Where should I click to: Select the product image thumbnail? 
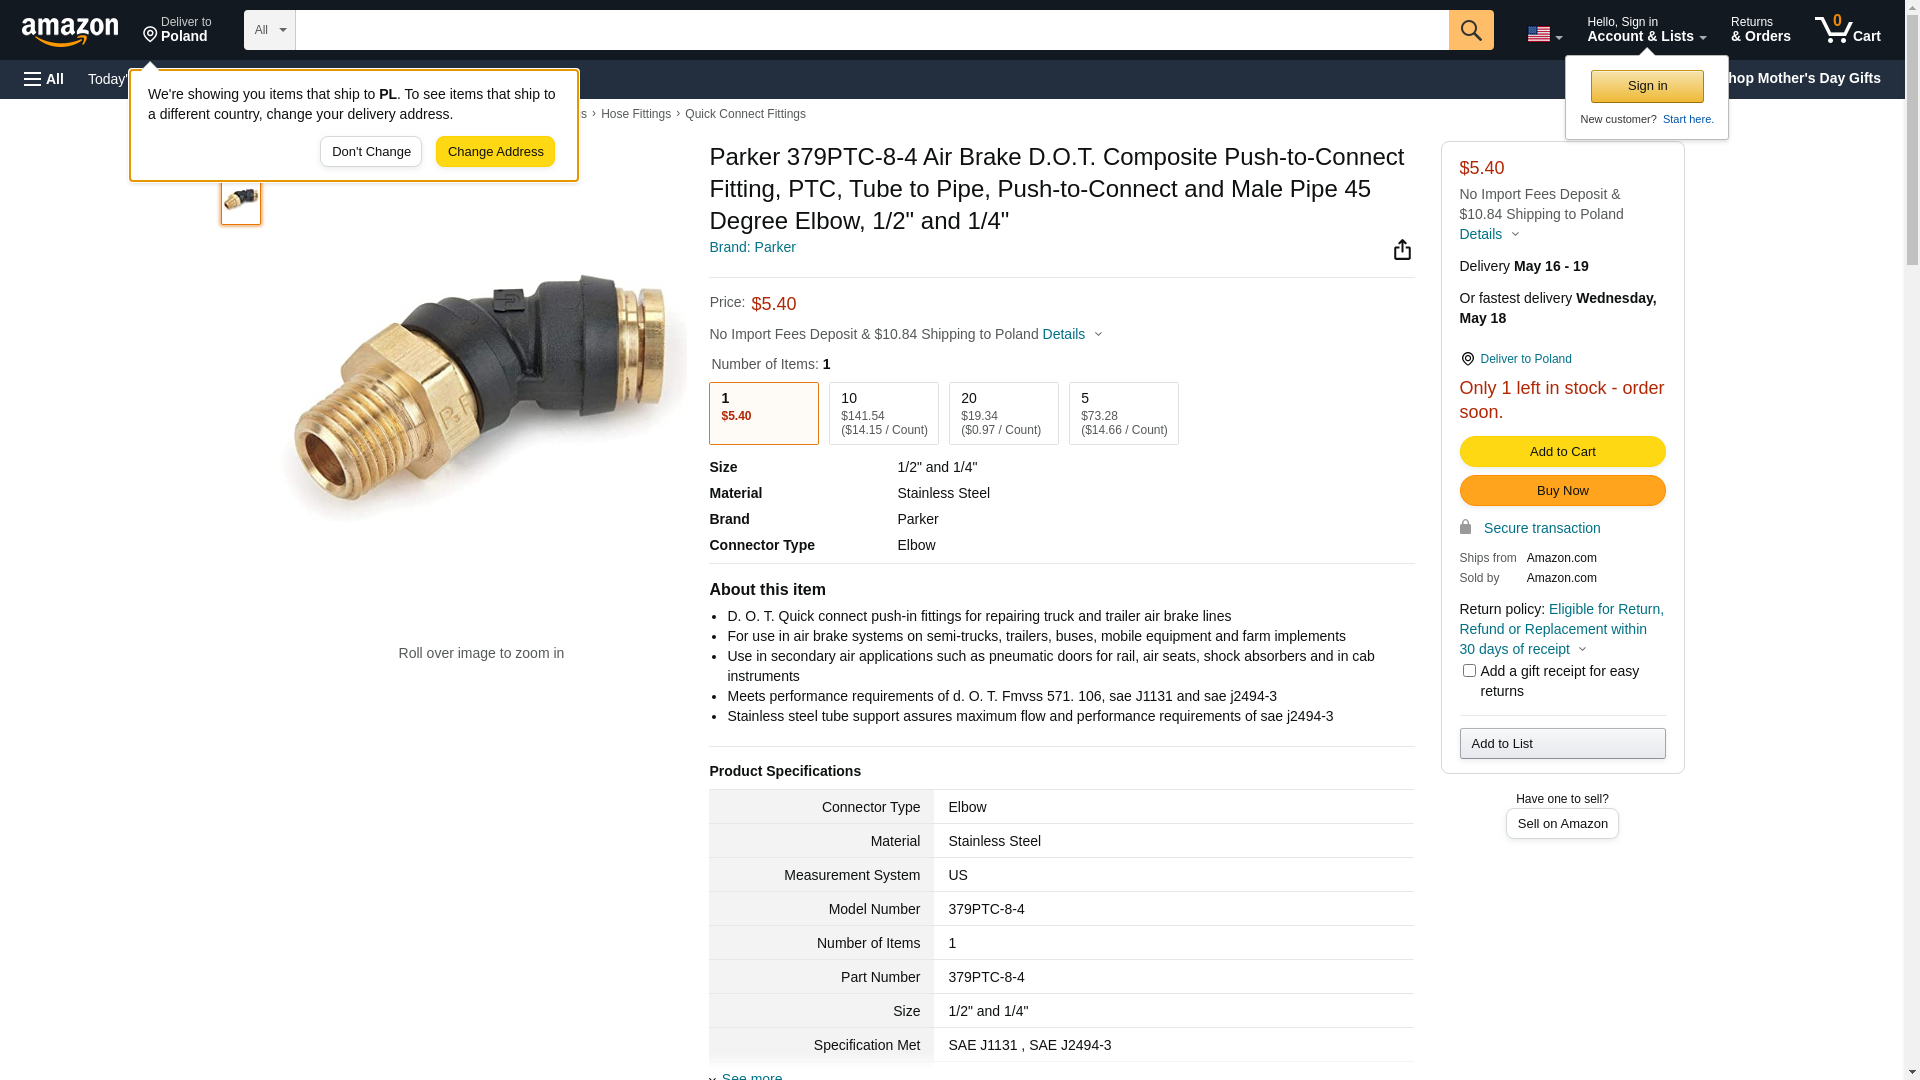pos(241,200)
